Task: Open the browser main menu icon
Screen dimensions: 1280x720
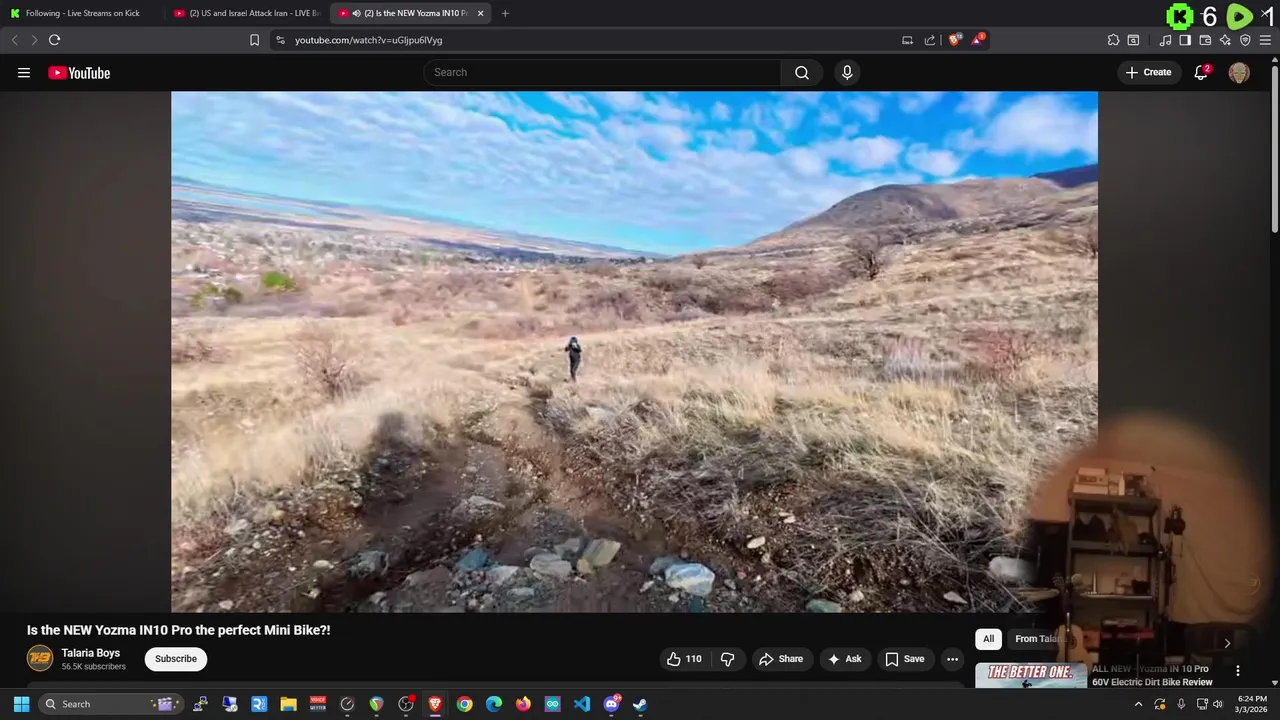Action: click(x=1265, y=40)
